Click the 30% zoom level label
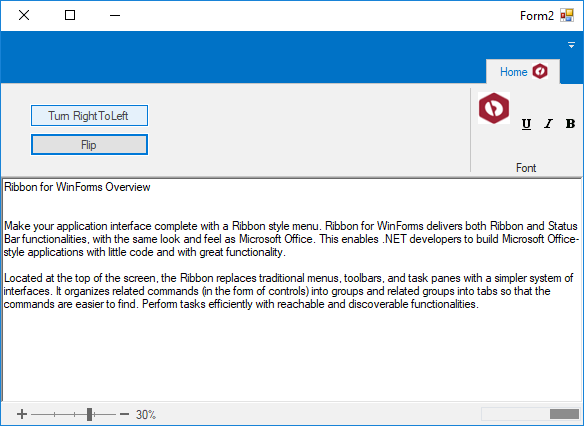The image size is (584, 426). 146,414
